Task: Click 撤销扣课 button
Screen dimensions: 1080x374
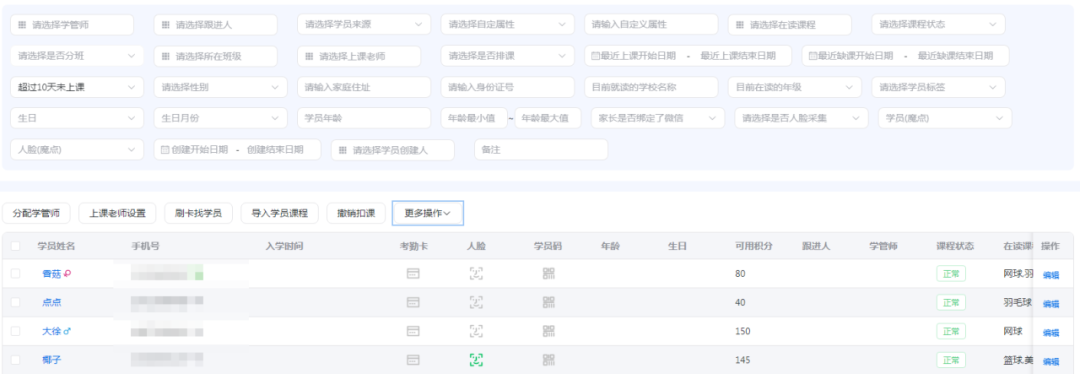Action: (x=356, y=213)
